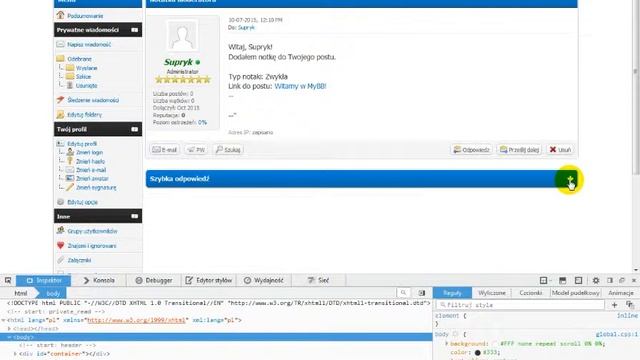The height and width of the screenshot is (360, 640).
Task: Click the Zmień avatar picture icon
Action: 70,178
